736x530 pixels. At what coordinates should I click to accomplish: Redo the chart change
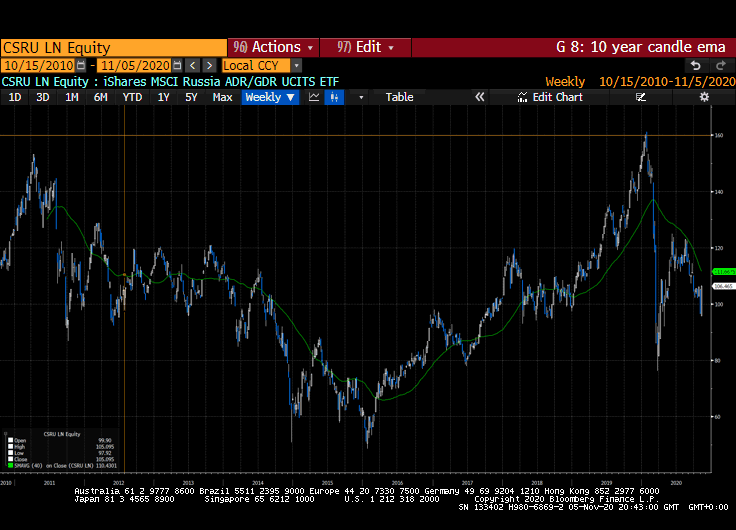click(721, 65)
